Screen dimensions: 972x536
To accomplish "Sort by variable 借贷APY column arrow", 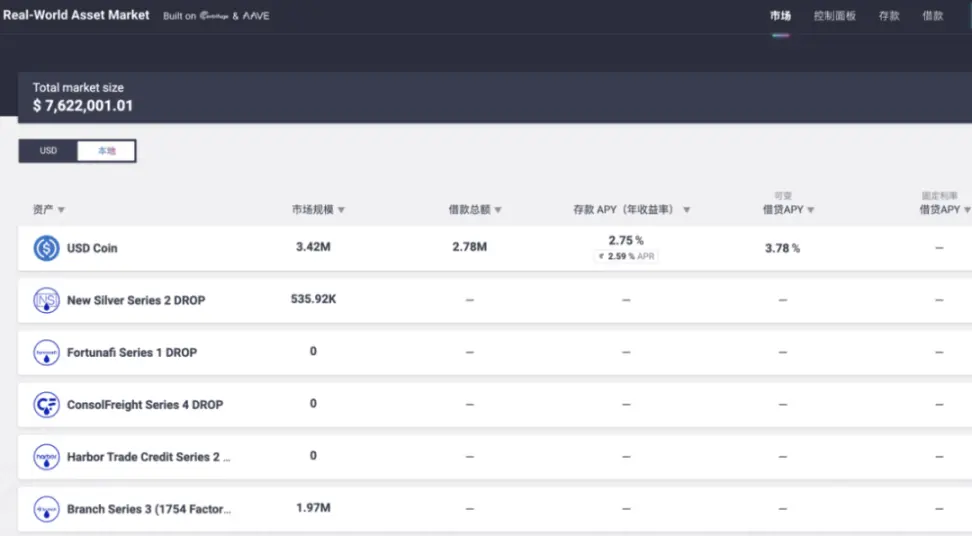I will pos(811,209).
